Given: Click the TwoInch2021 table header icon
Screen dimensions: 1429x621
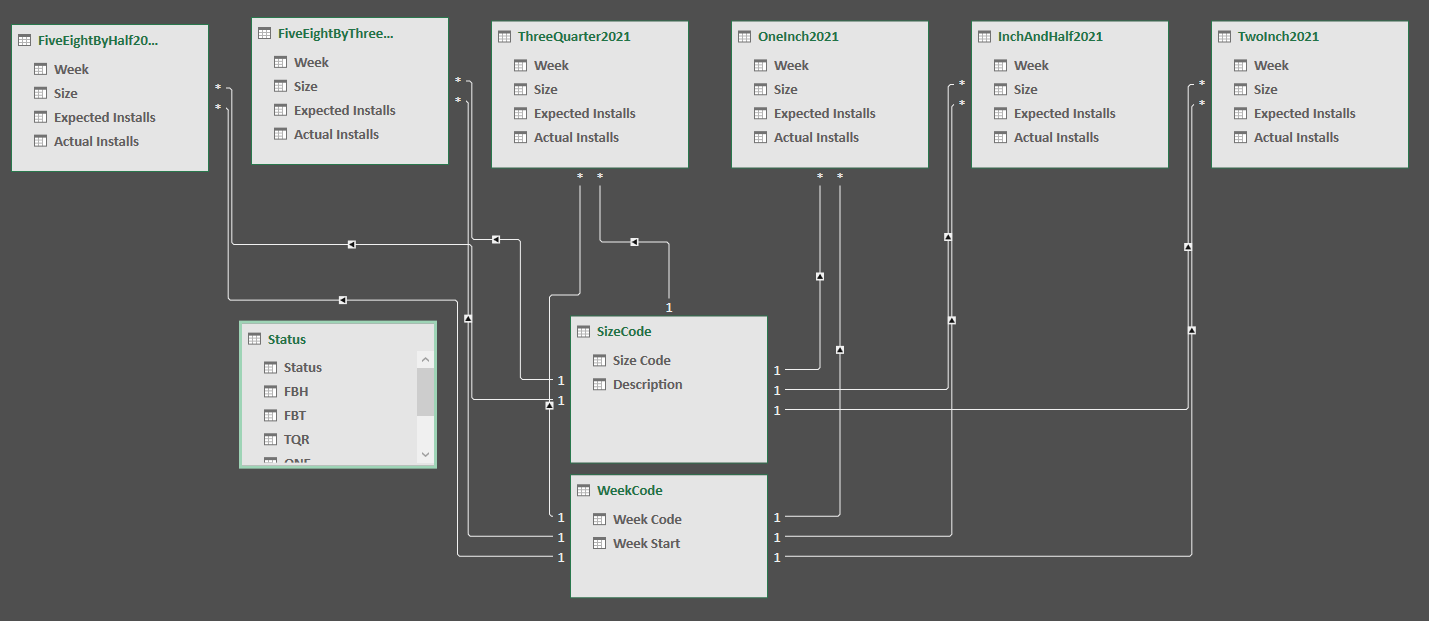Looking at the screenshot, I should click(x=1225, y=37).
